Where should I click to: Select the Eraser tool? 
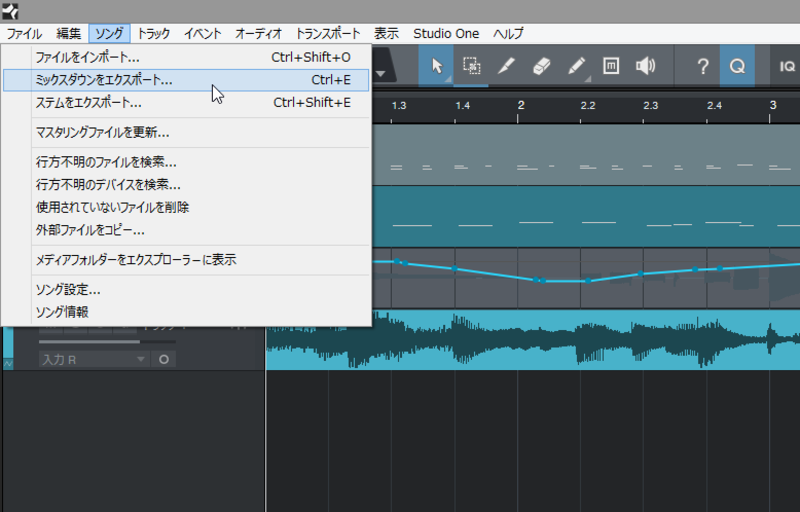coord(541,66)
